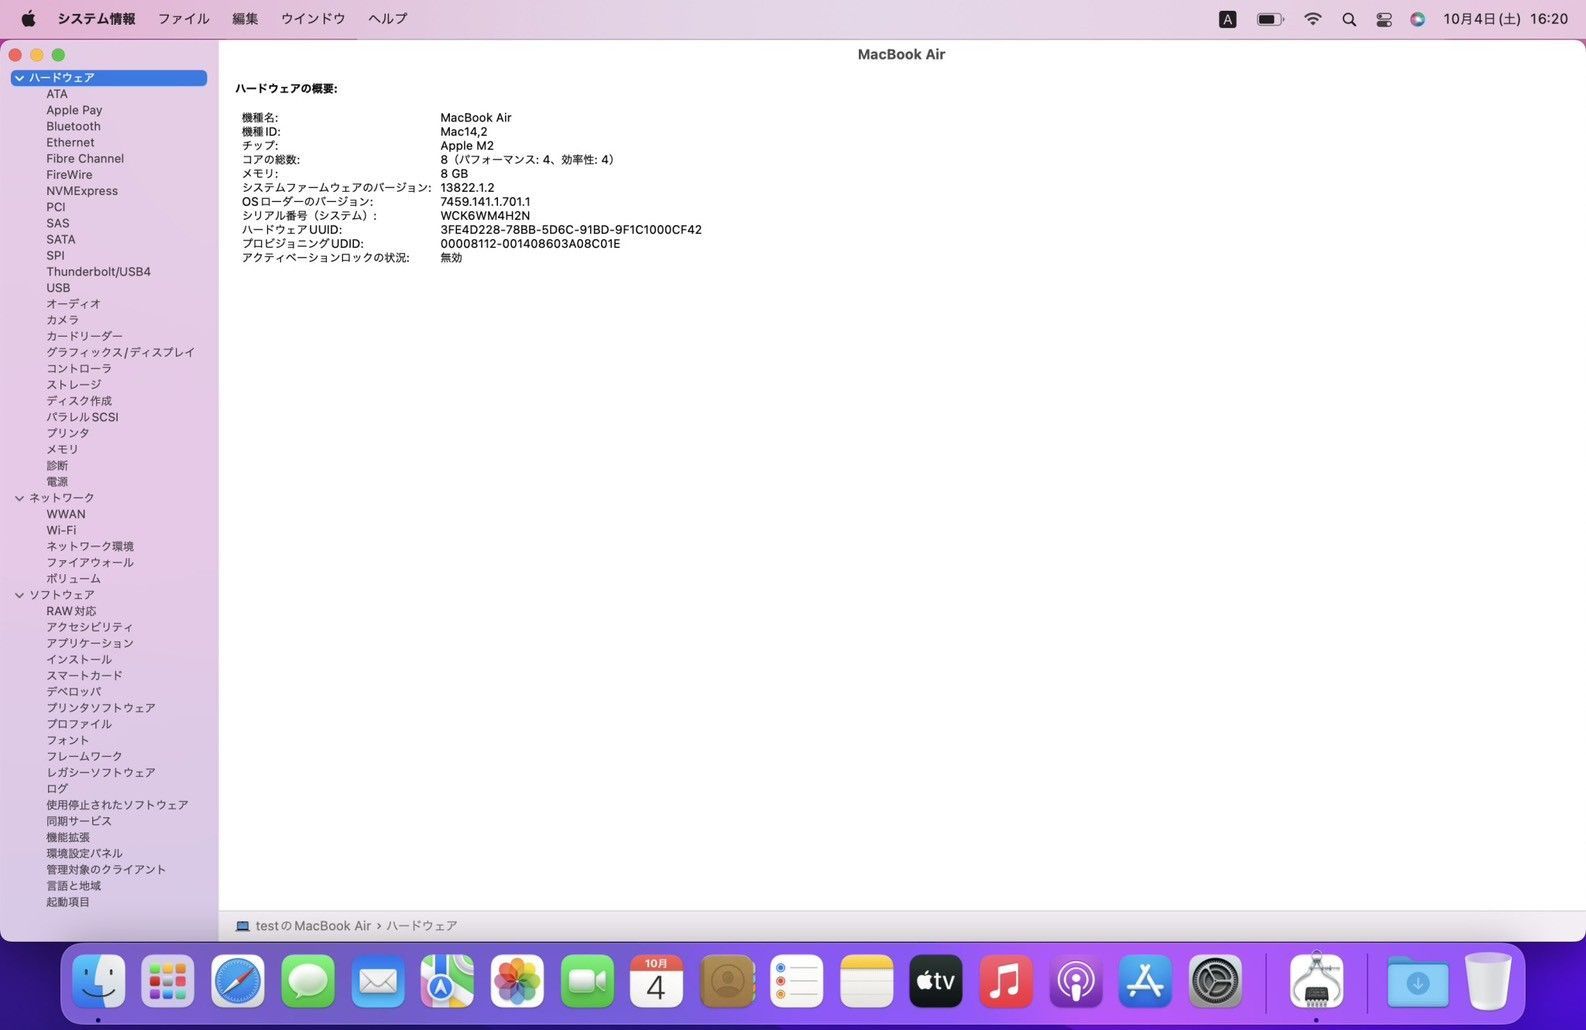Open the ウインドウ menu
1586x1030 pixels.
point(313,19)
